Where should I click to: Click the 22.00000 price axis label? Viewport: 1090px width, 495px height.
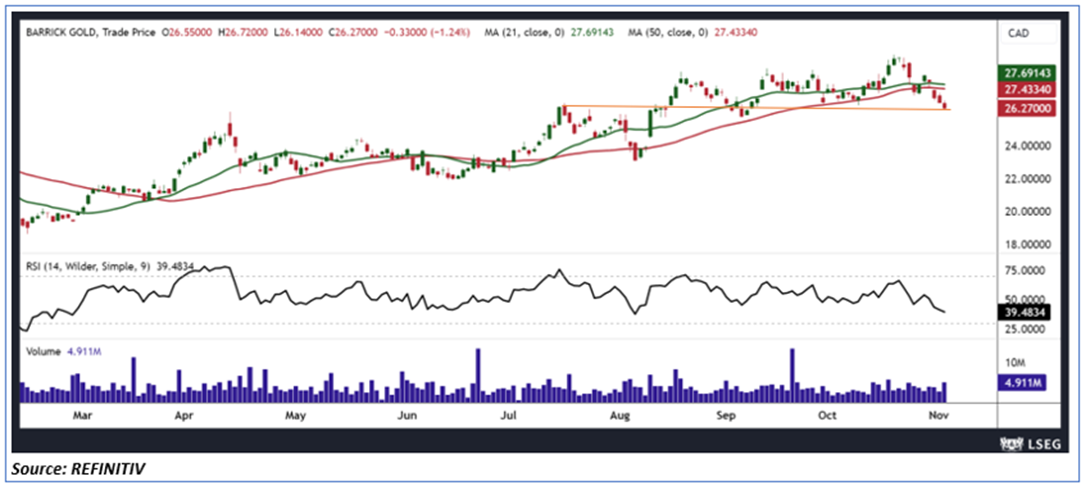click(x=1027, y=179)
